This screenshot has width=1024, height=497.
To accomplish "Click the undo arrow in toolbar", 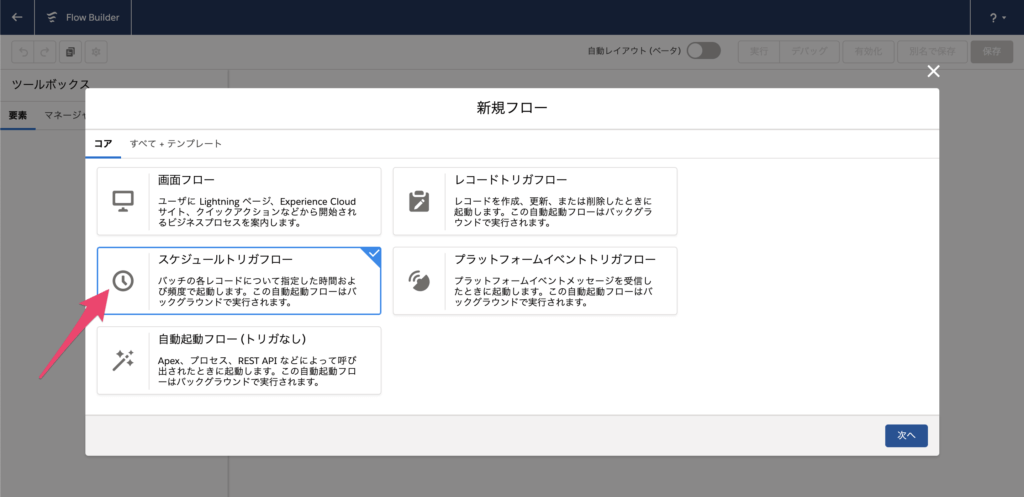I will coord(21,52).
